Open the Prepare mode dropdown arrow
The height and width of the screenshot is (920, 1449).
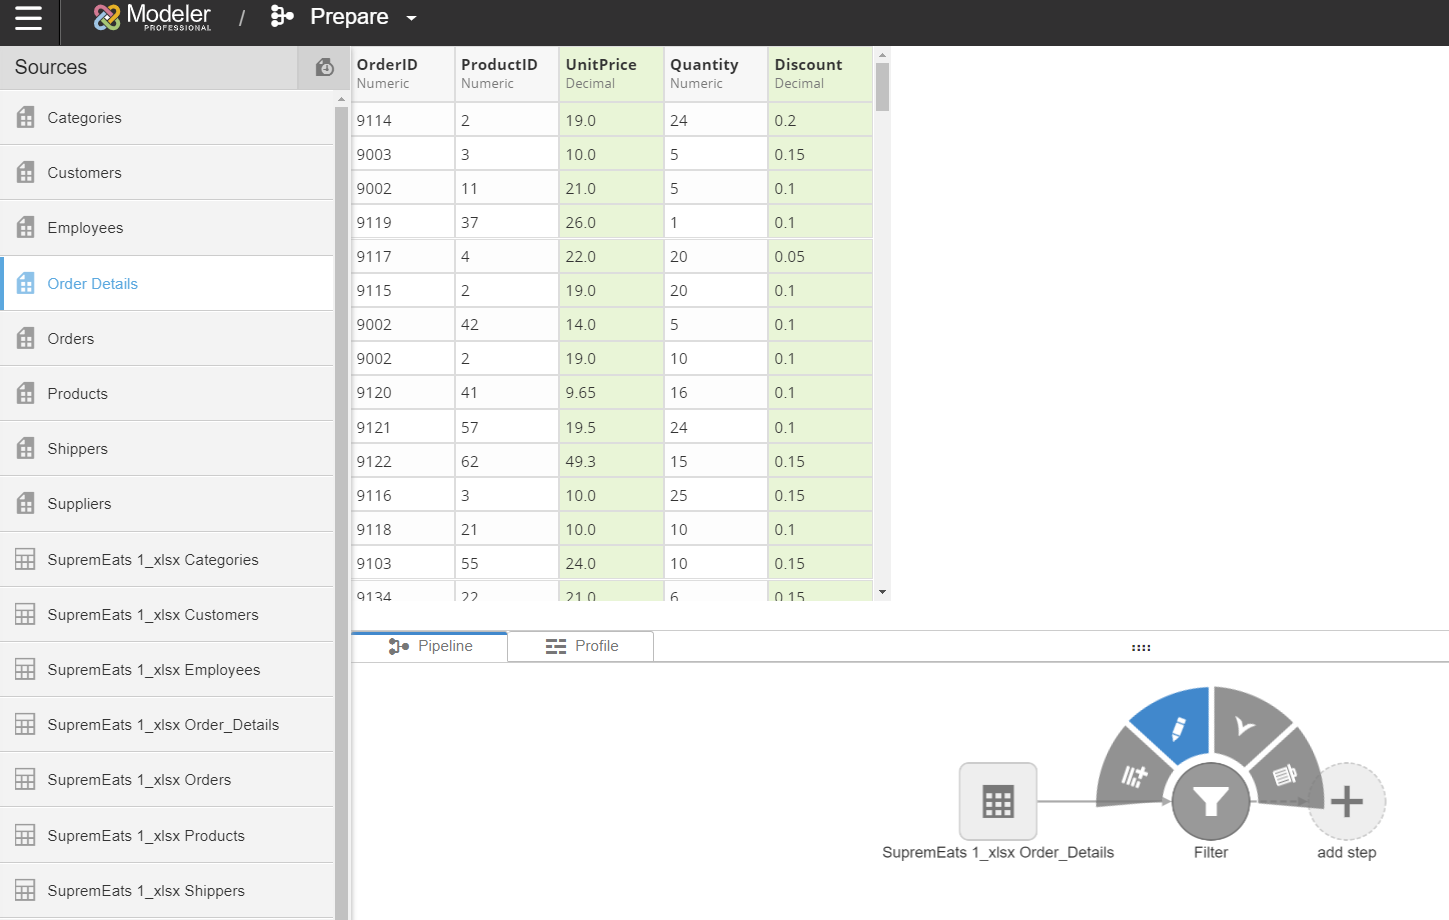point(411,18)
